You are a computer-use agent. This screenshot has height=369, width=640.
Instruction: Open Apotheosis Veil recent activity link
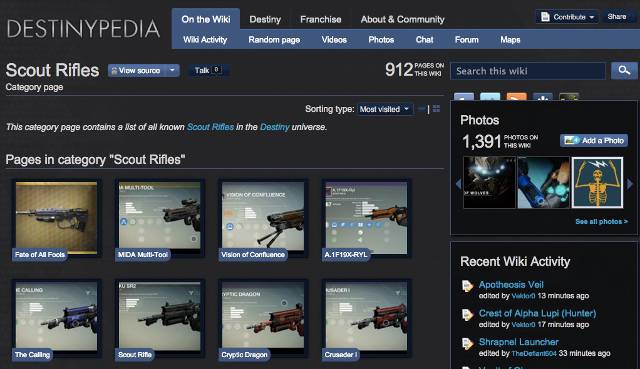coord(511,285)
